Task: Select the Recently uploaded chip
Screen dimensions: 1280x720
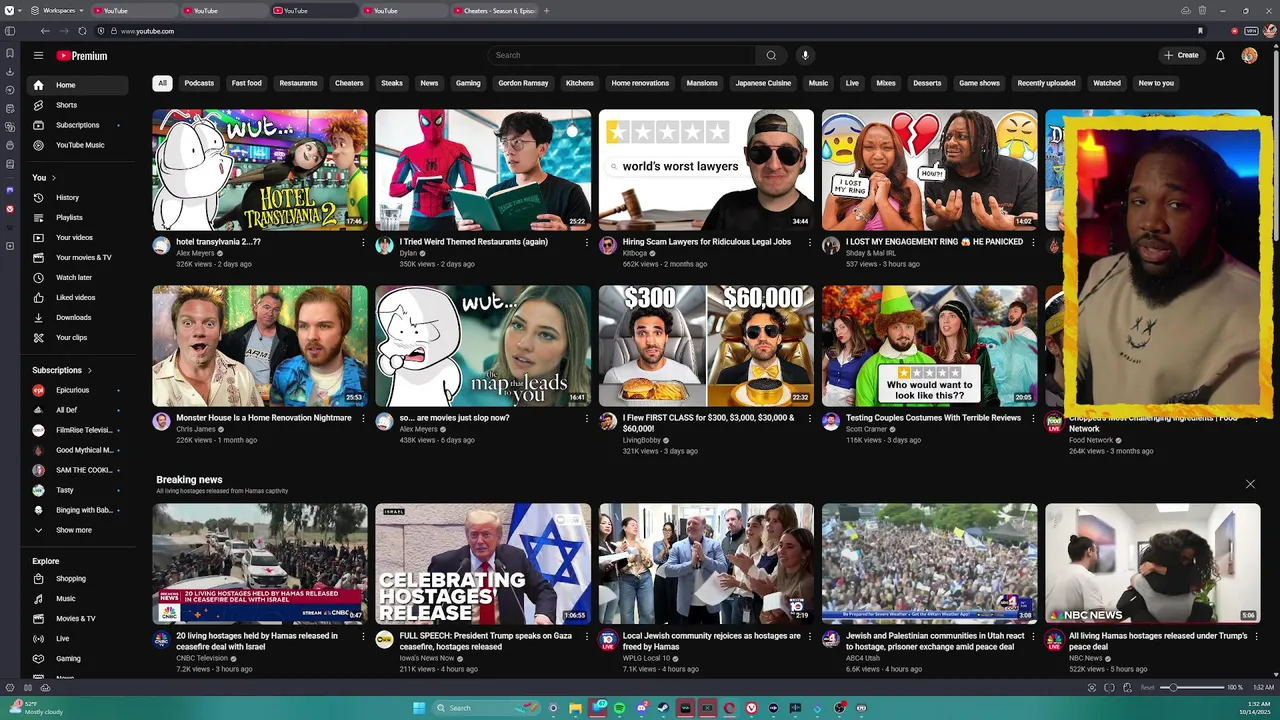Action: [1046, 83]
